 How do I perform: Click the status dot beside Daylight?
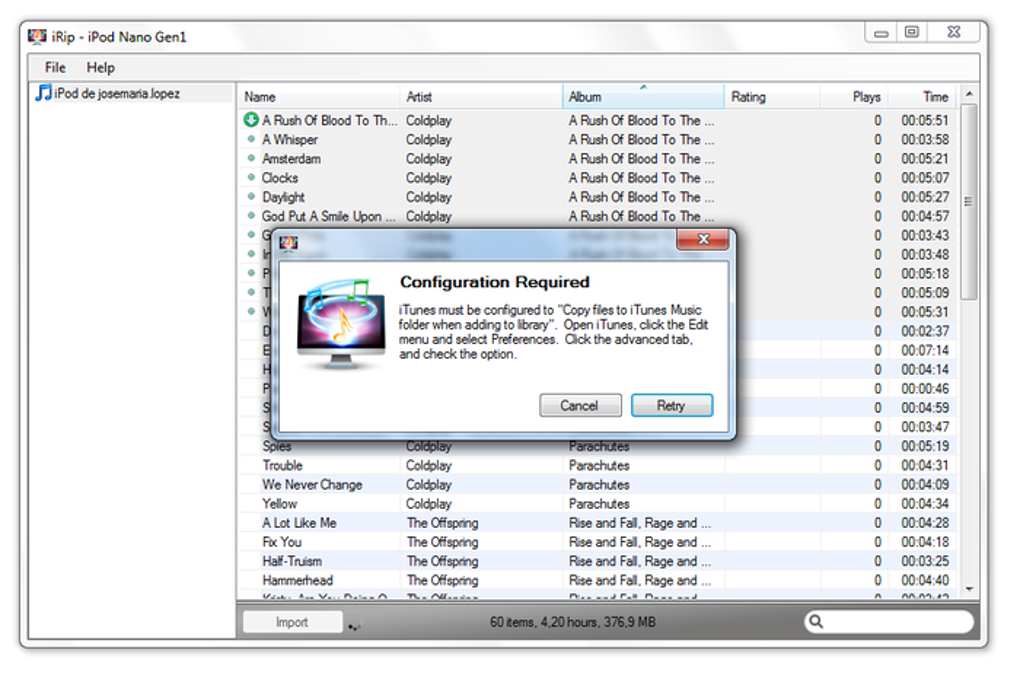[x=251, y=196]
